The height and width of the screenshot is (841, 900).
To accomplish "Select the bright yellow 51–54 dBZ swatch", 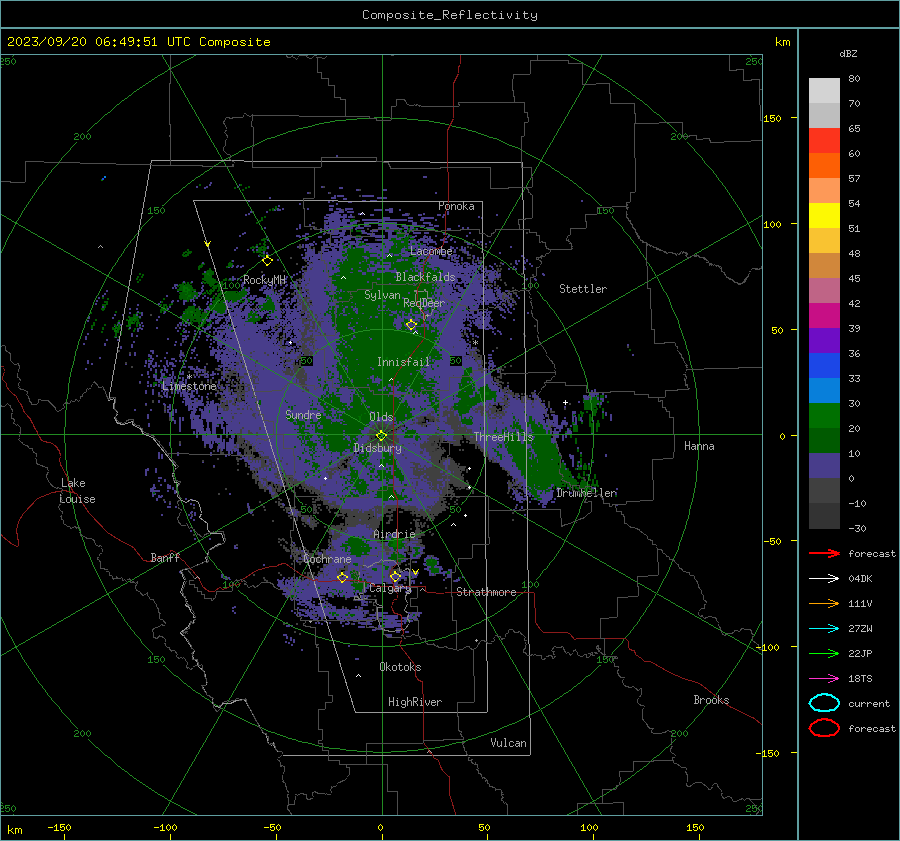I will (824, 216).
